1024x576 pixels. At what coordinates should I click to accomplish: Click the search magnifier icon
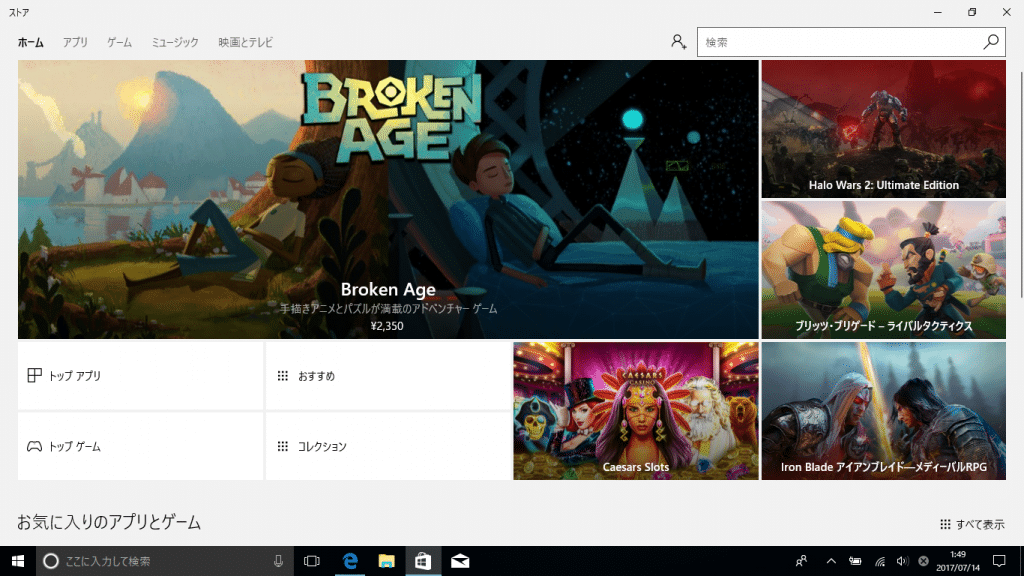(991, 42)
